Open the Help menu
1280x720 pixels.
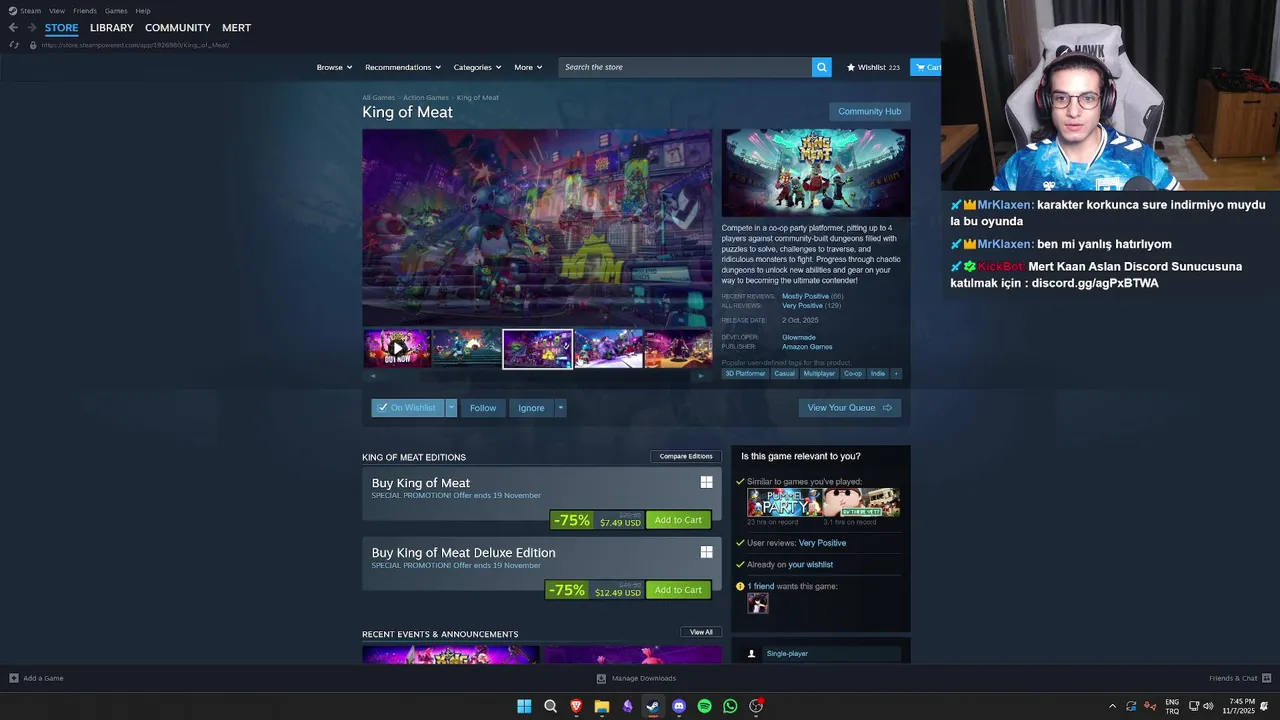(143, 11)
